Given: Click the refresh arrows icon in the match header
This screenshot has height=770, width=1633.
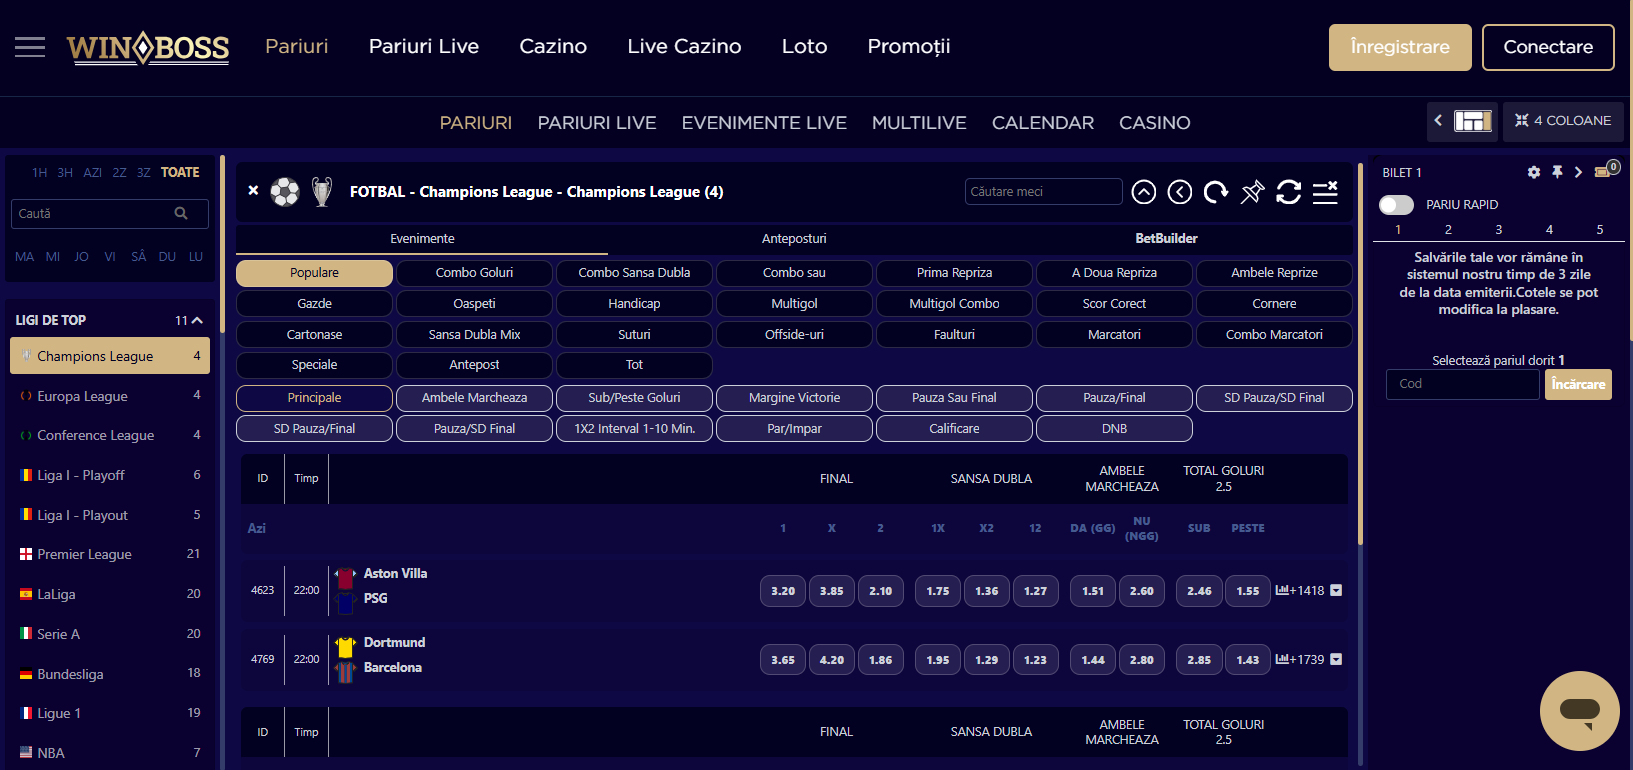Looking at the screenshot, I should (x=1288, y=192).
